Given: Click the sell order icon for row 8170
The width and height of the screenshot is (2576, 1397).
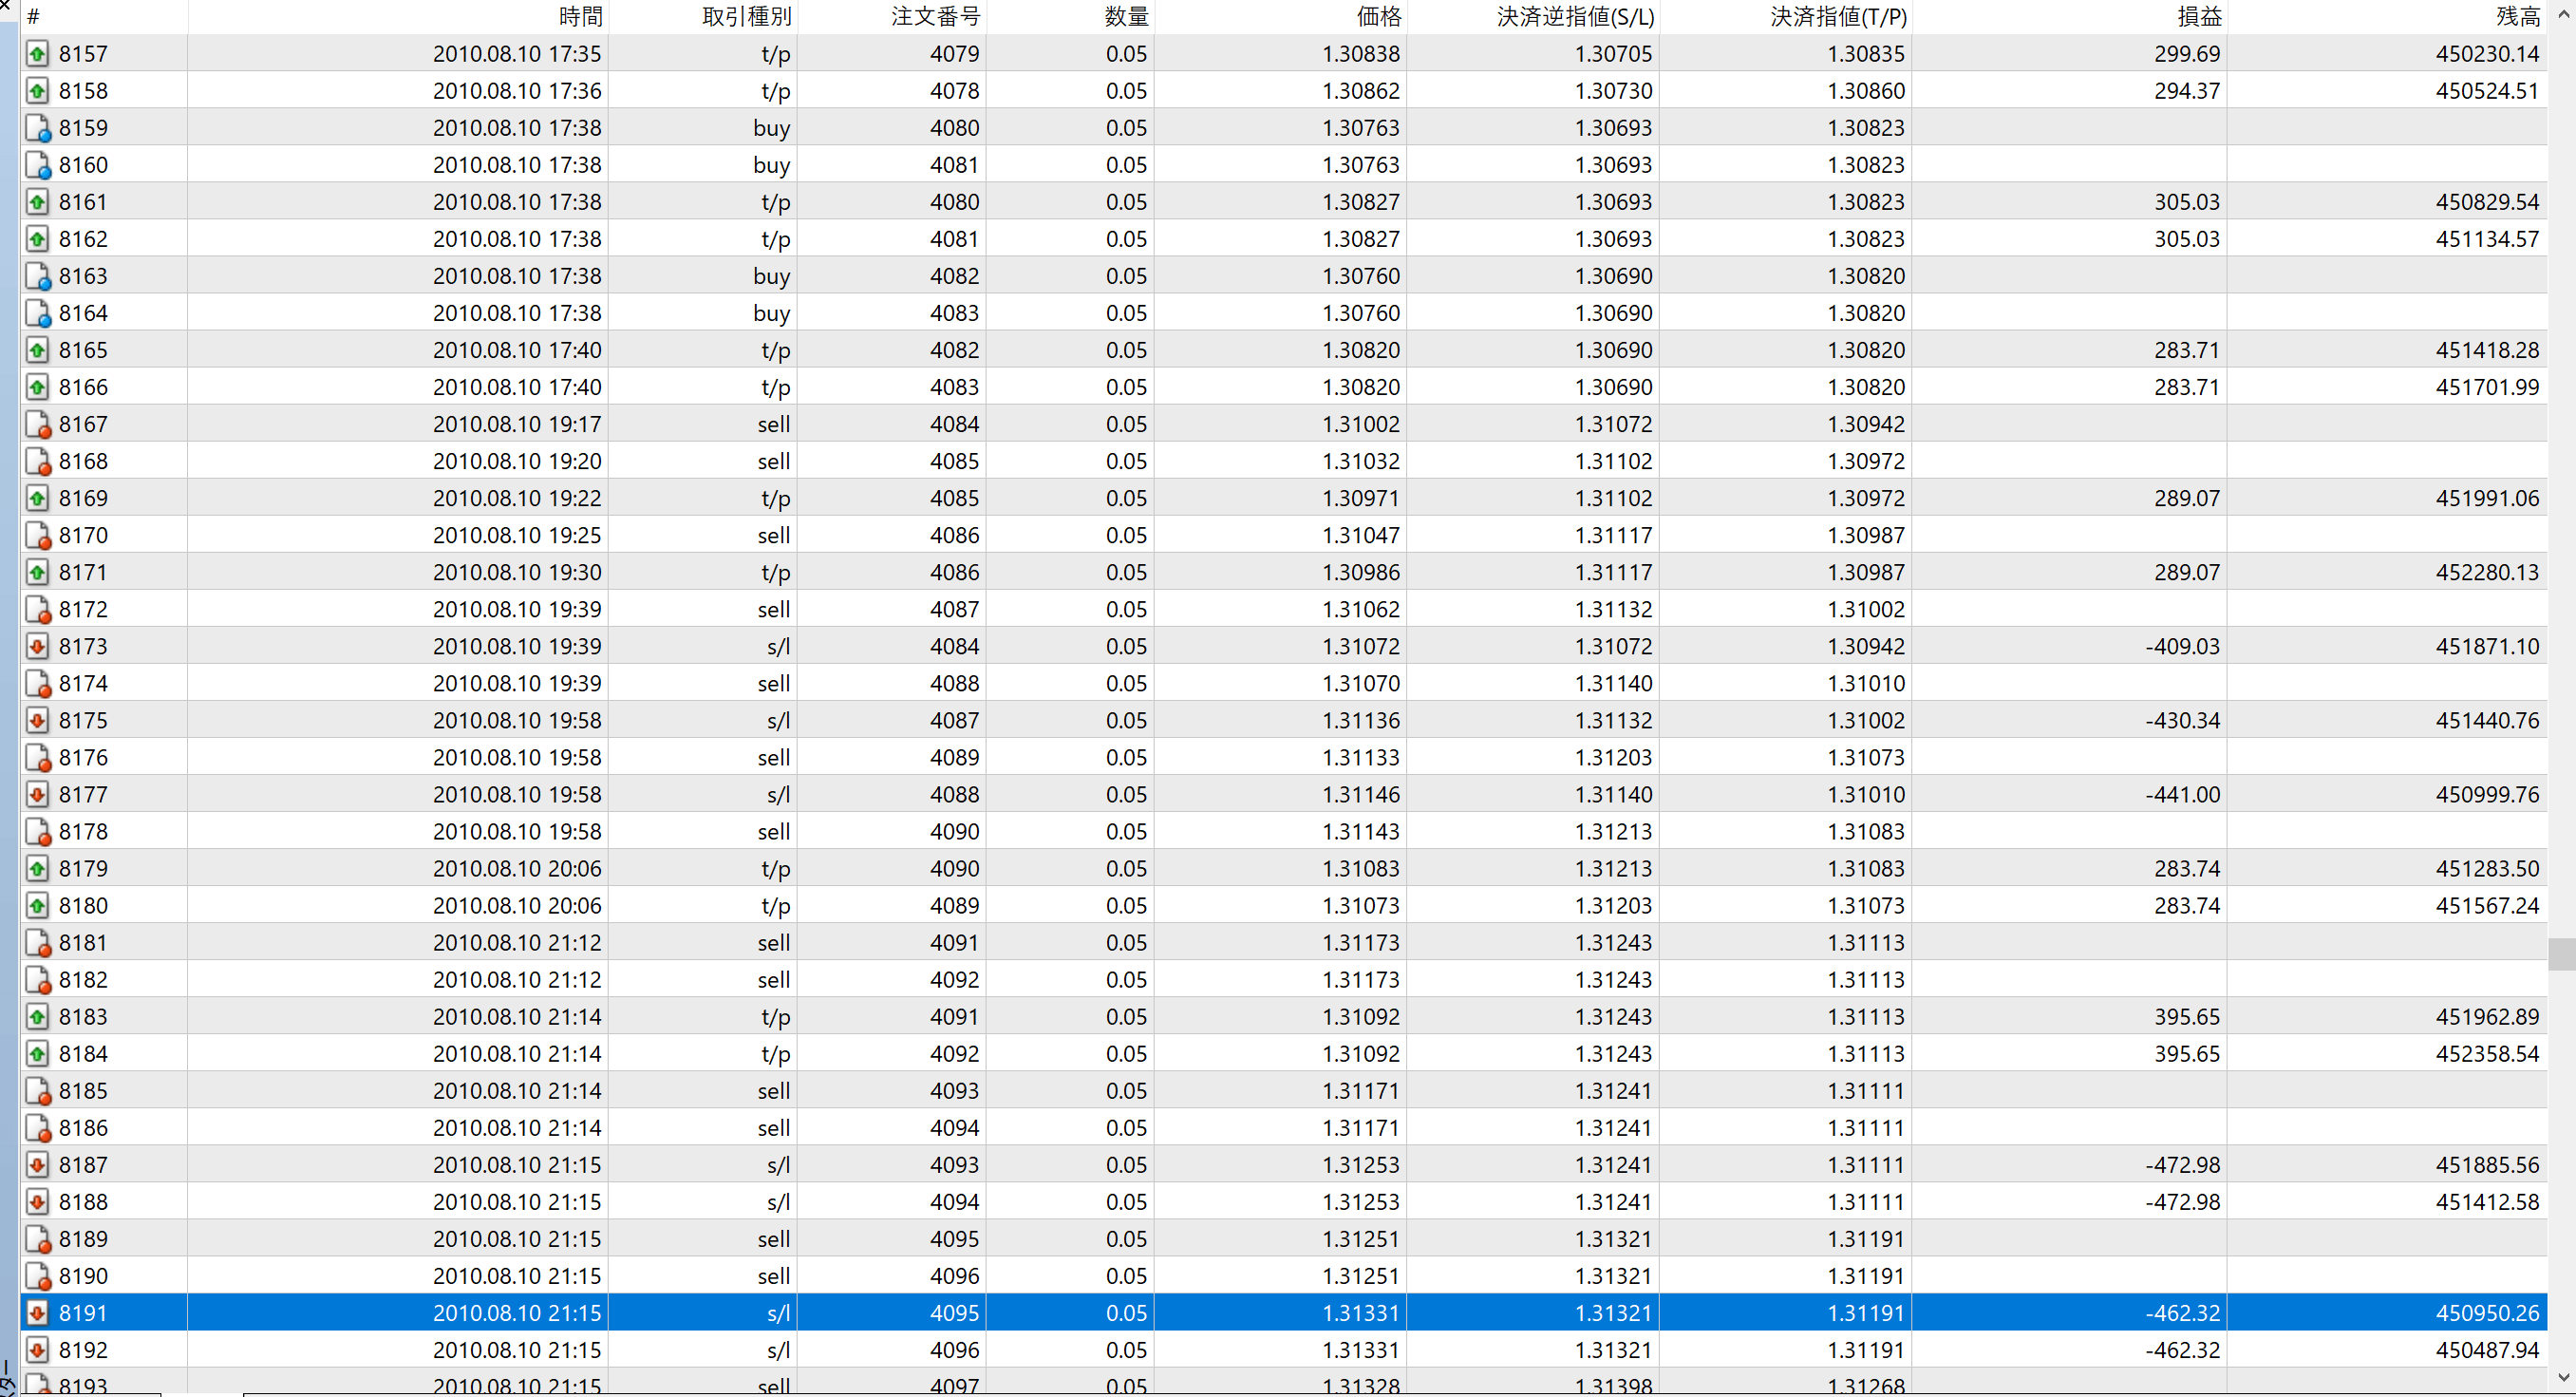Looking at the screenshot, I should (x=37, y=535).
